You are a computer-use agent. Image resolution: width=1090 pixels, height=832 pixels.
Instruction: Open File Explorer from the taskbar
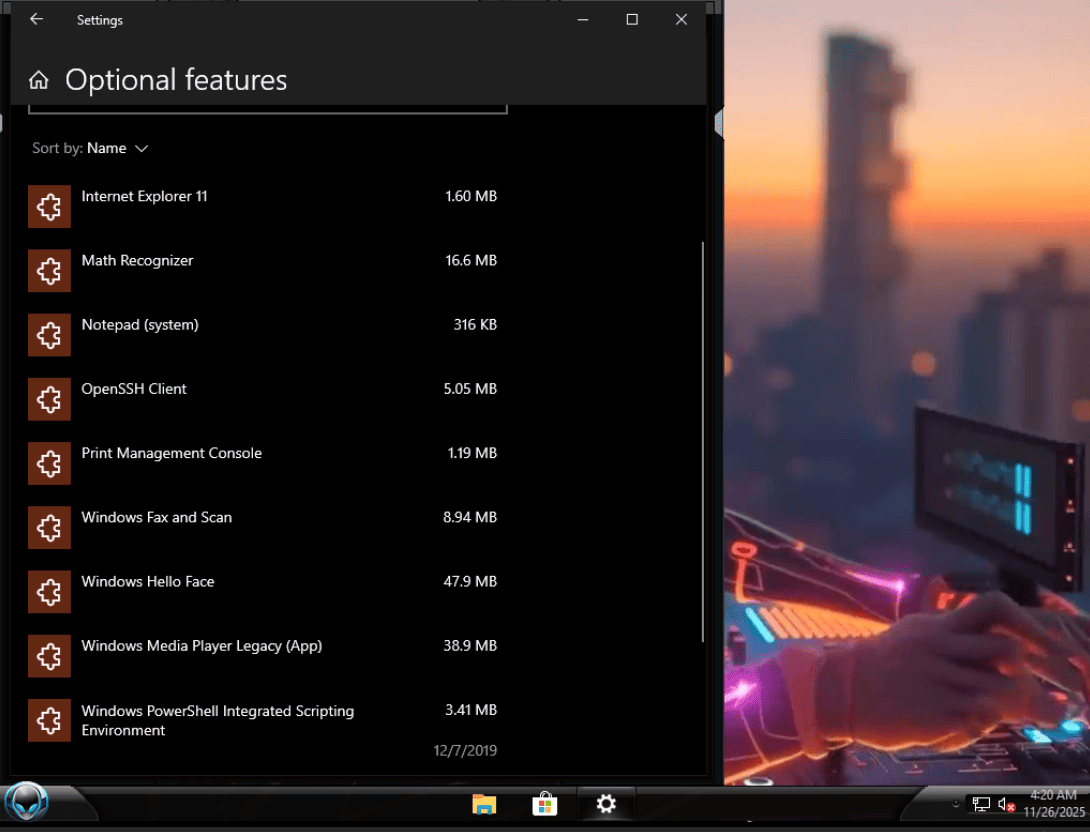click(484, 804)
